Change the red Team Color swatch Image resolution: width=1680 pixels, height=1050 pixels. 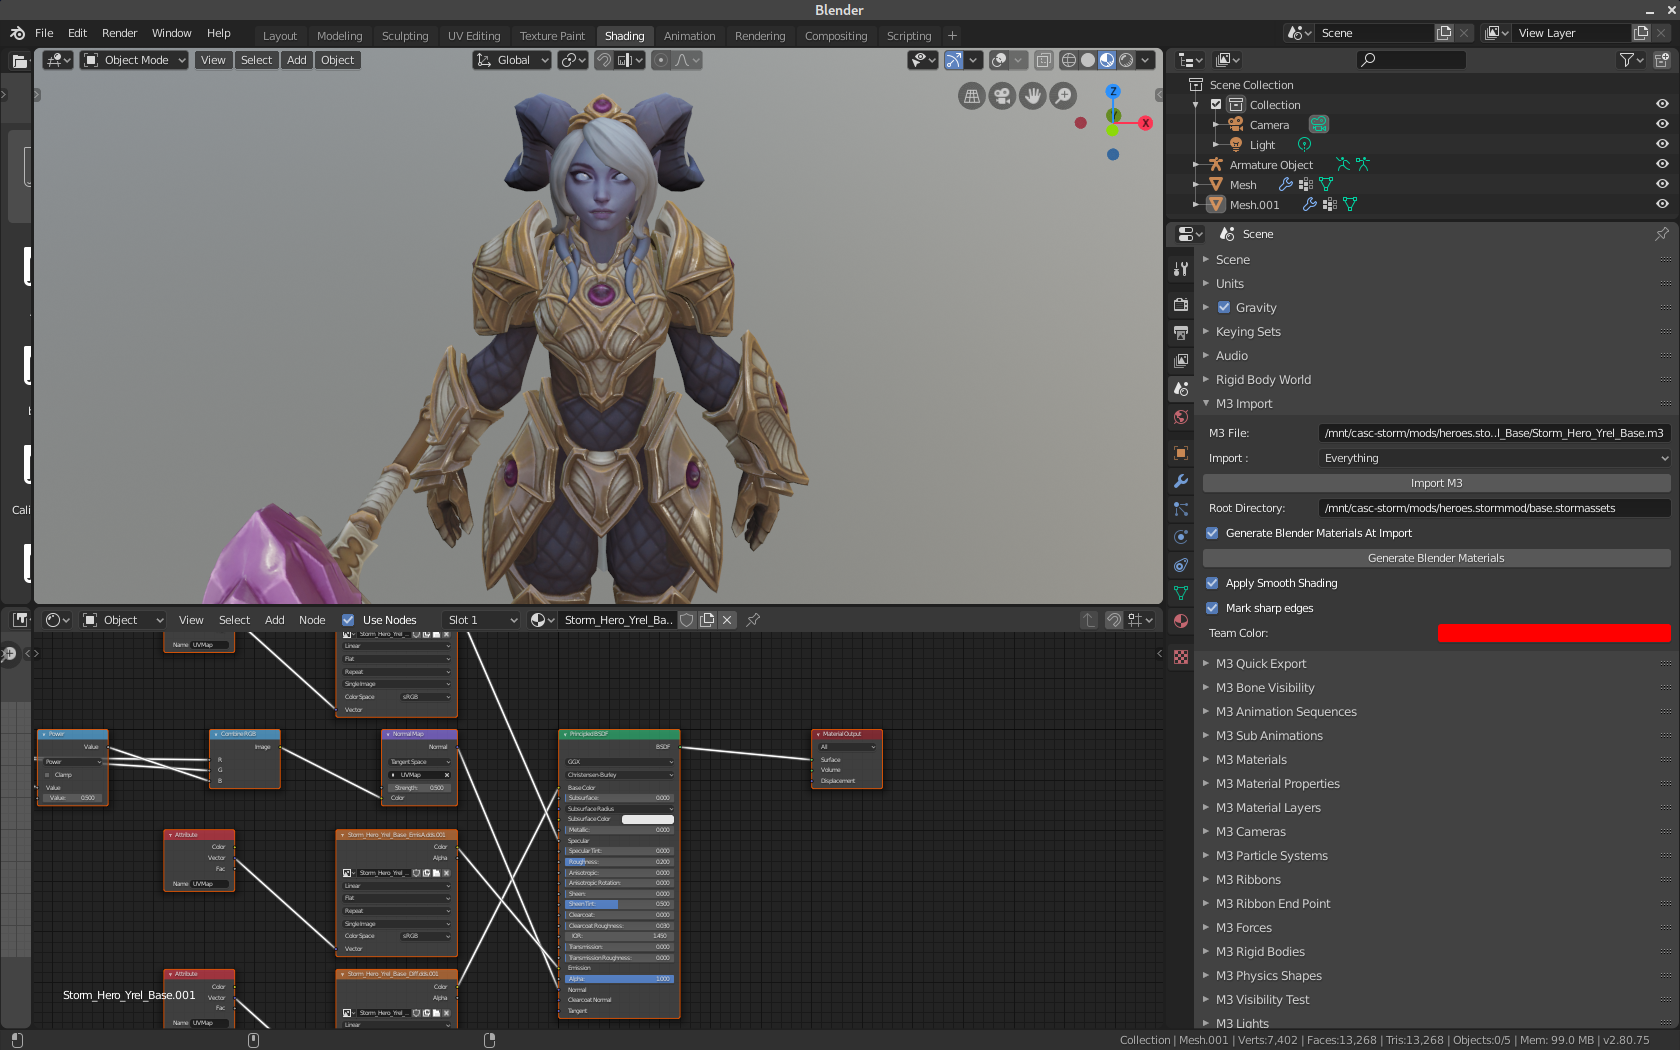coord(1553,632)
